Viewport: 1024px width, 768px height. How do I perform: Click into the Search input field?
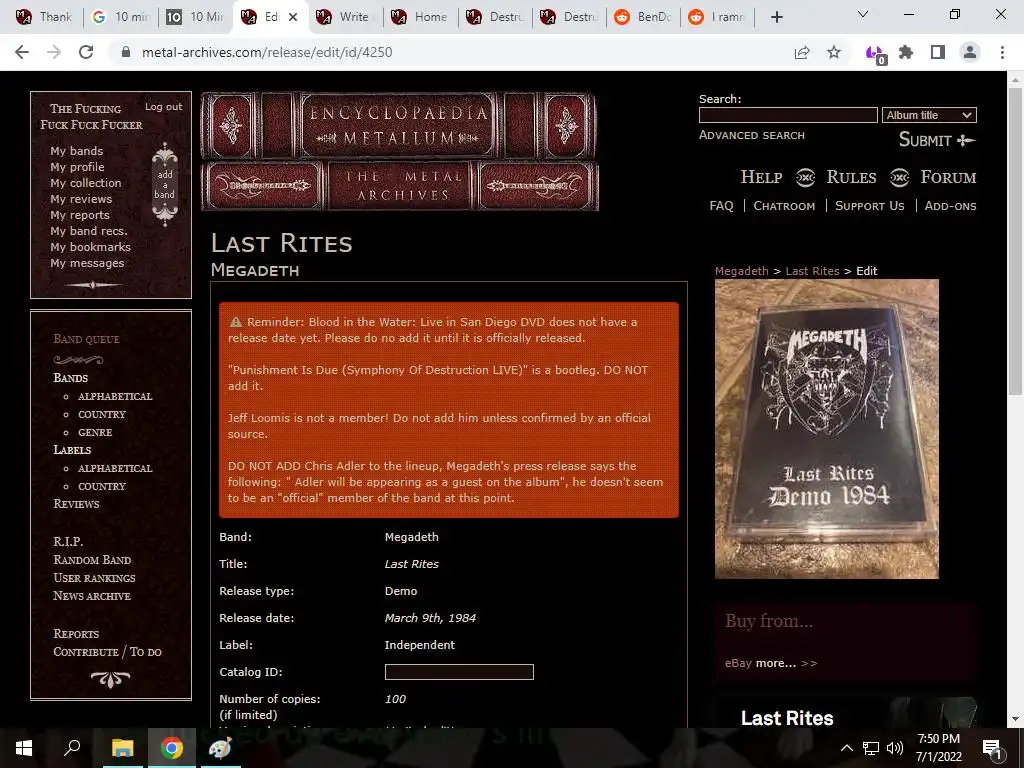(x=788, y=115)
